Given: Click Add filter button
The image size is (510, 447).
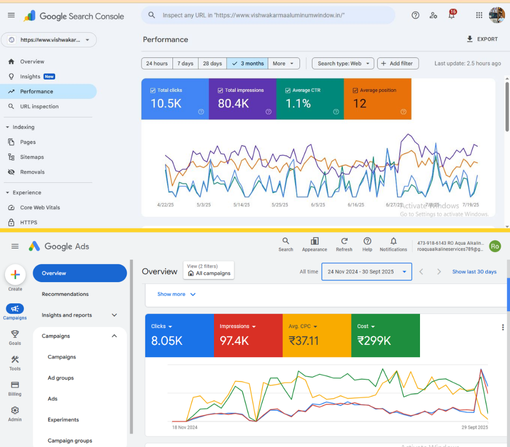Looking at the screenshot, I should coord(398,63).
